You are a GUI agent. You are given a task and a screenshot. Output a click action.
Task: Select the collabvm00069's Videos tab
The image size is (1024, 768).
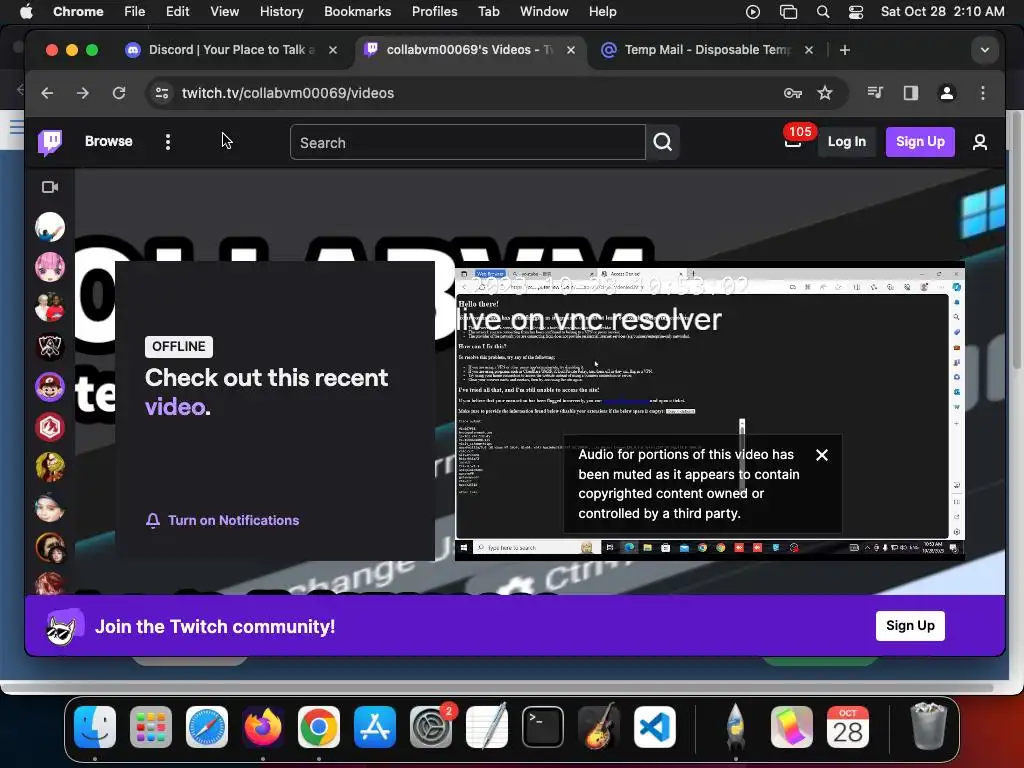[469, 50]
